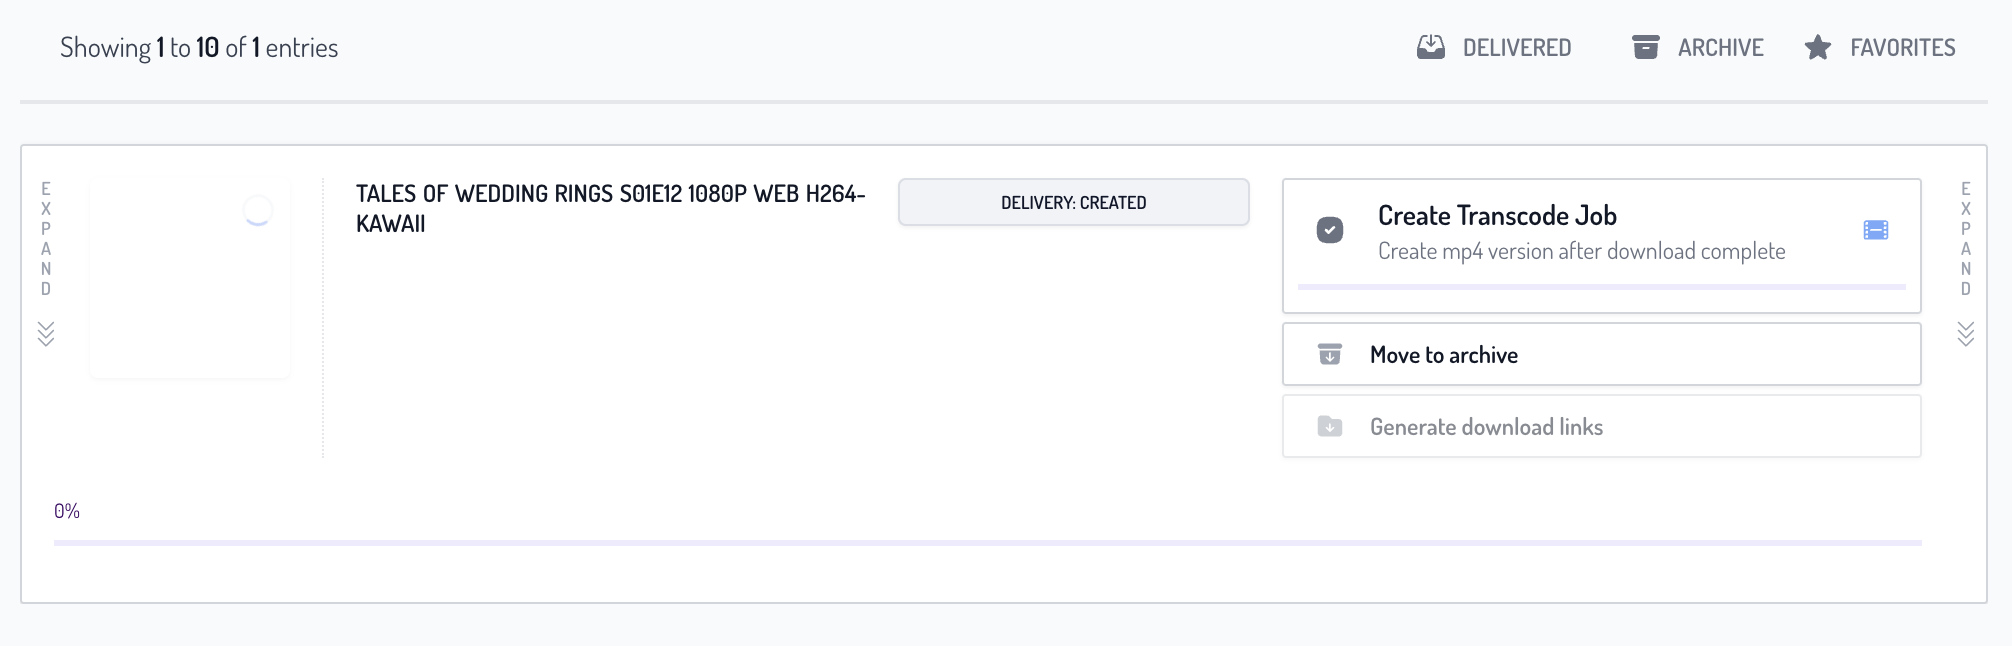Click the DELIVERY: CREATED status button
The height and width of the screenshot is (646, 2012).
[x=1073, y=201]
